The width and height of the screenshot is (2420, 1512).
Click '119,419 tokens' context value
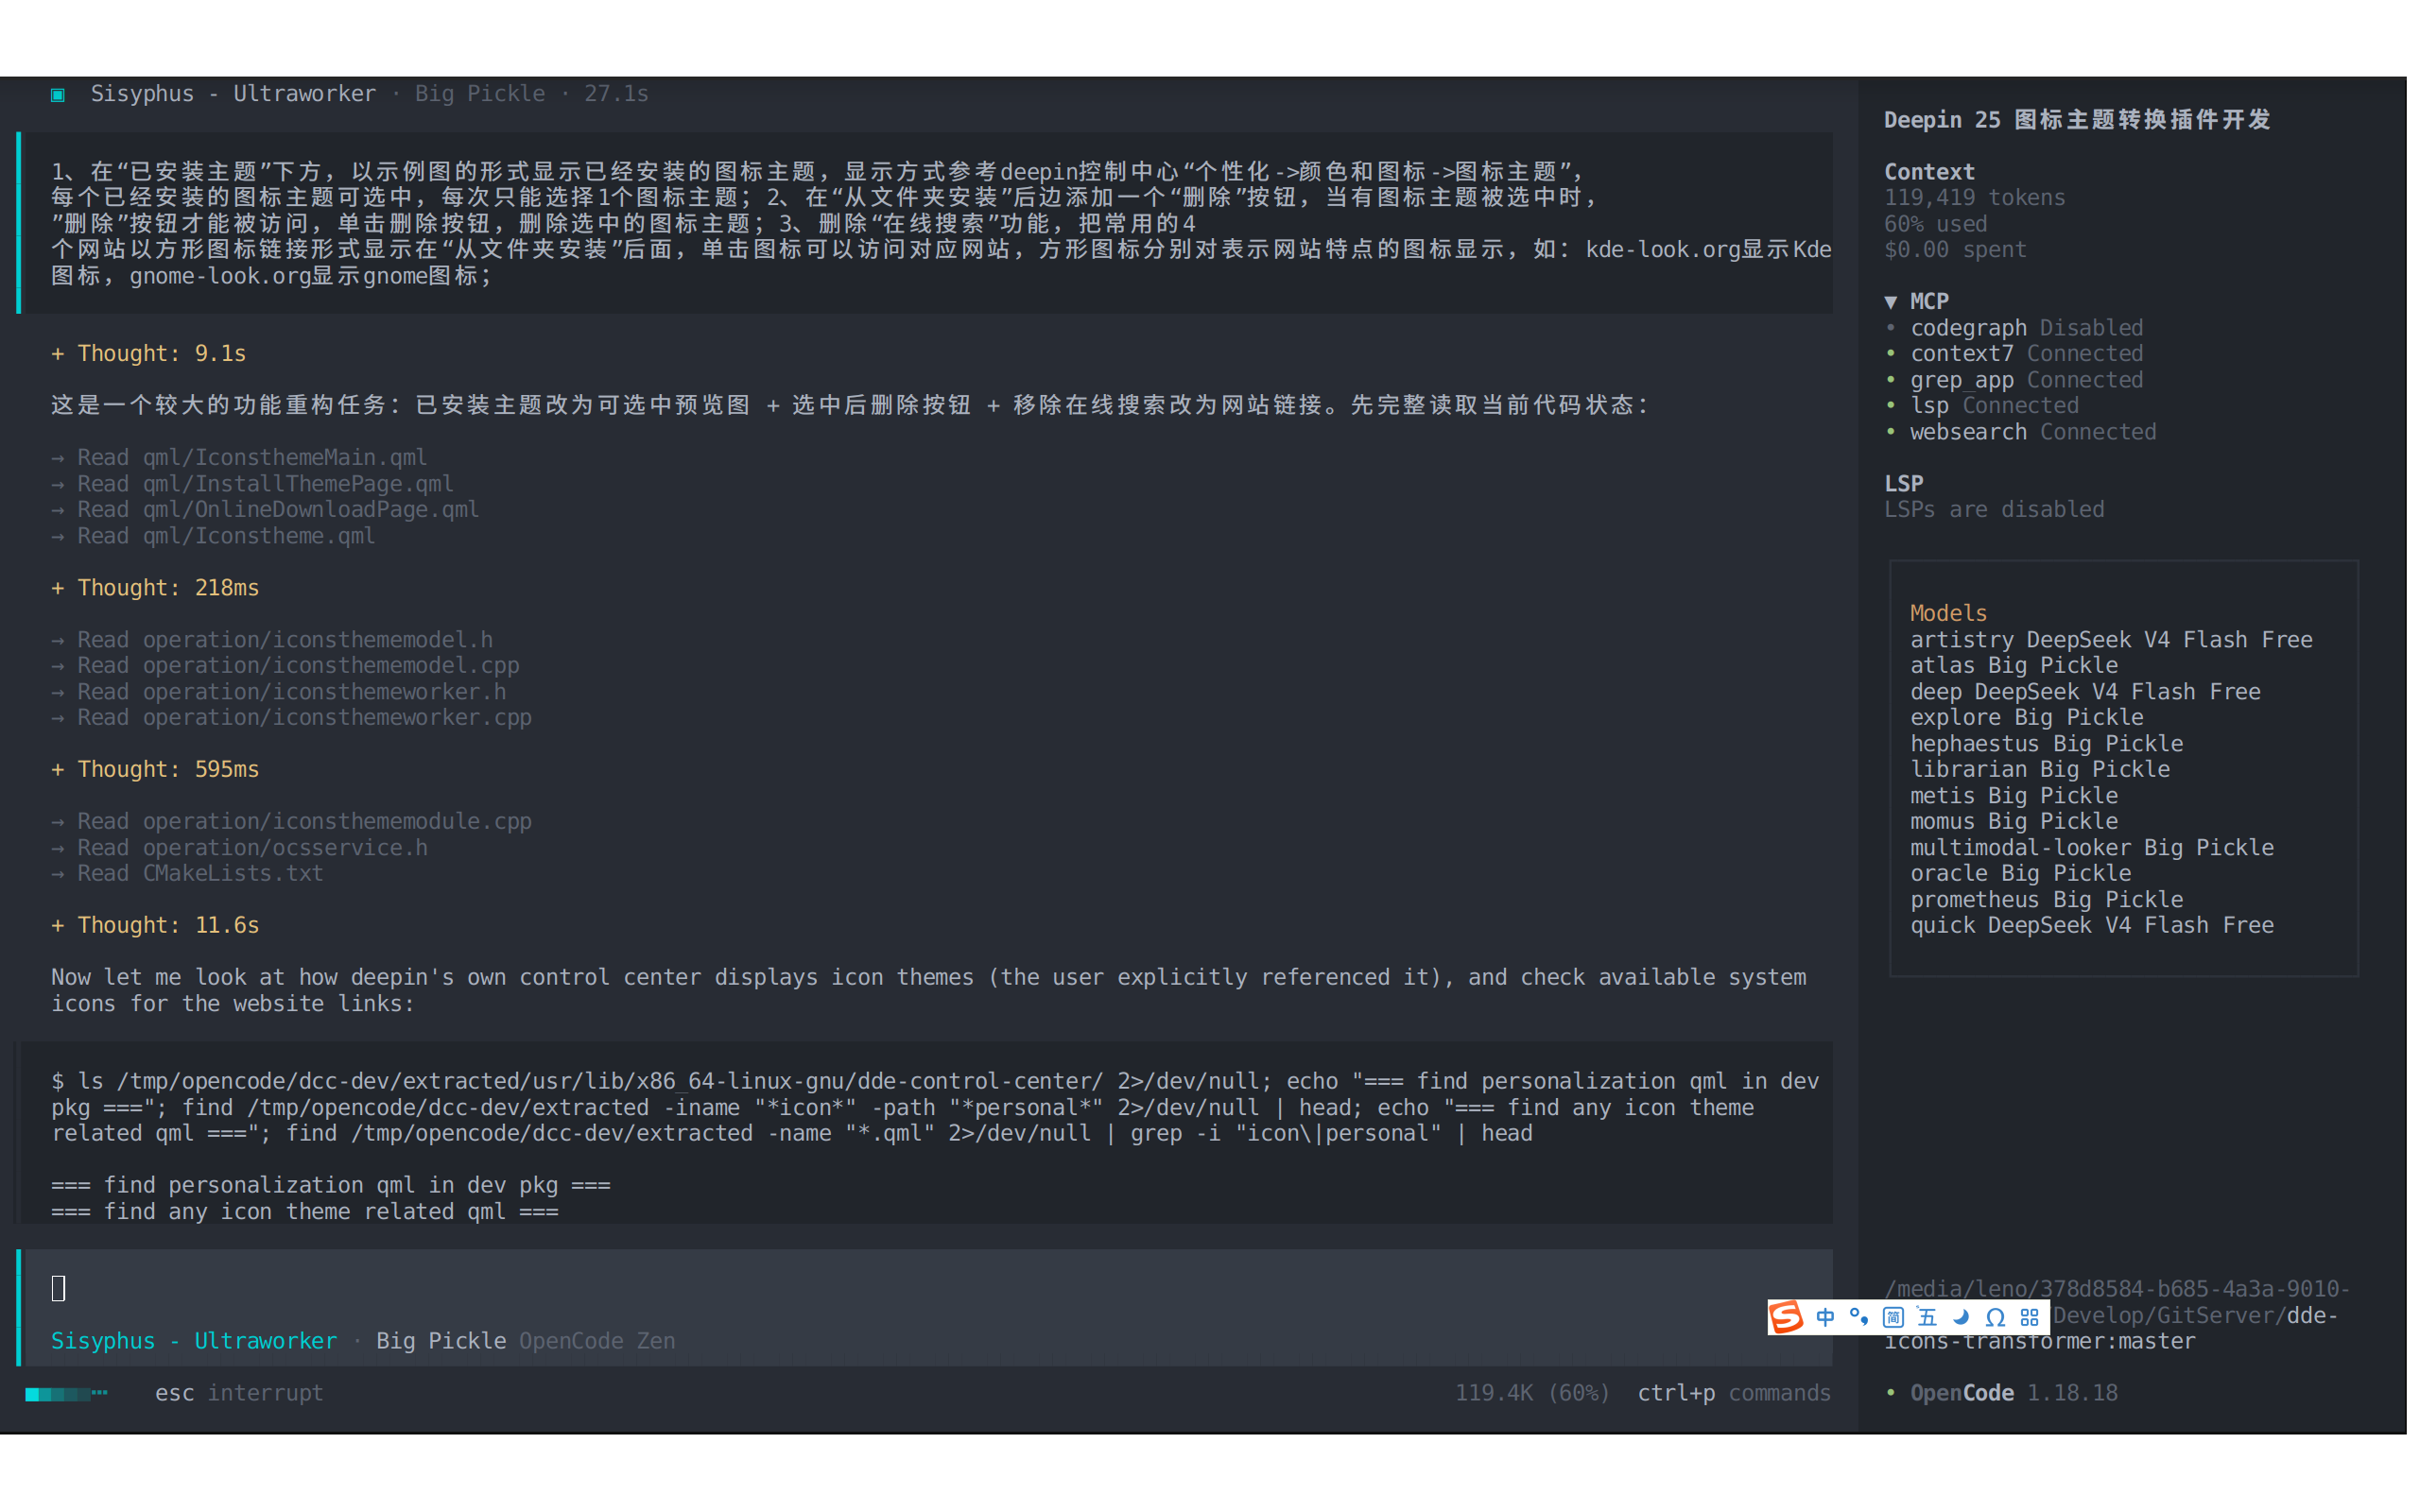pos(1975,197)
